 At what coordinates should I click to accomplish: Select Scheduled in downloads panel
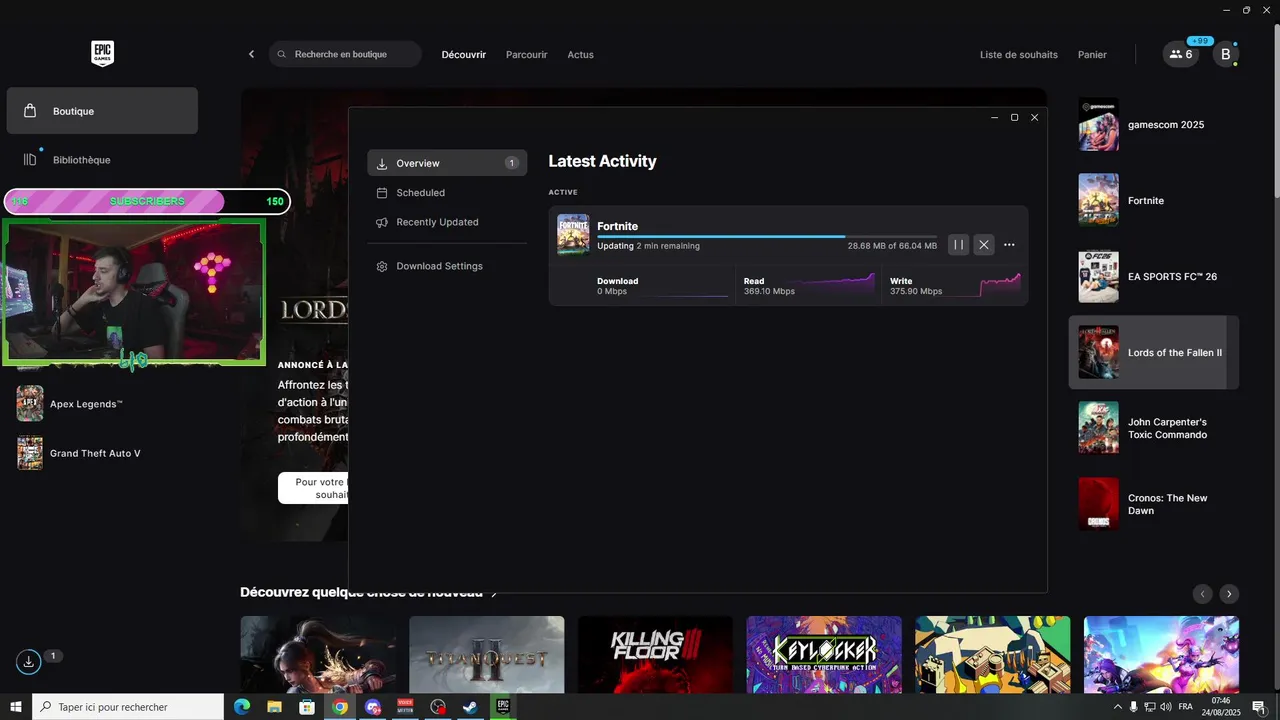[x=447, y=193]
